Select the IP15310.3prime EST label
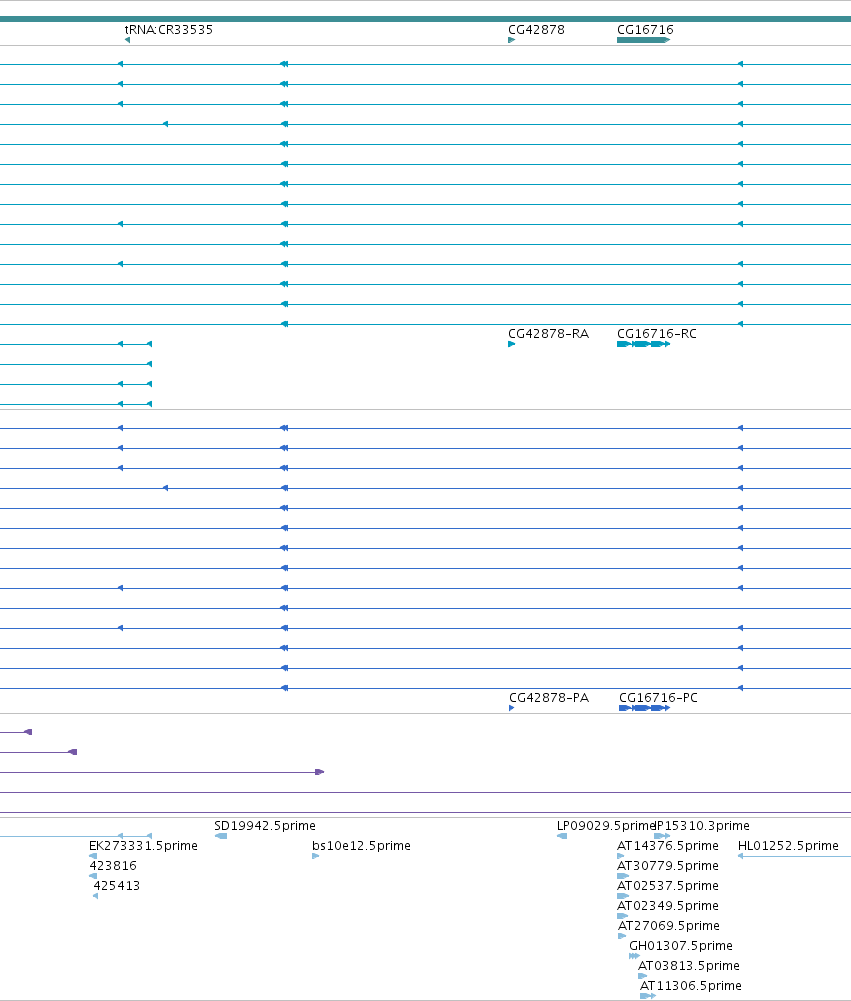 point(702,825)
